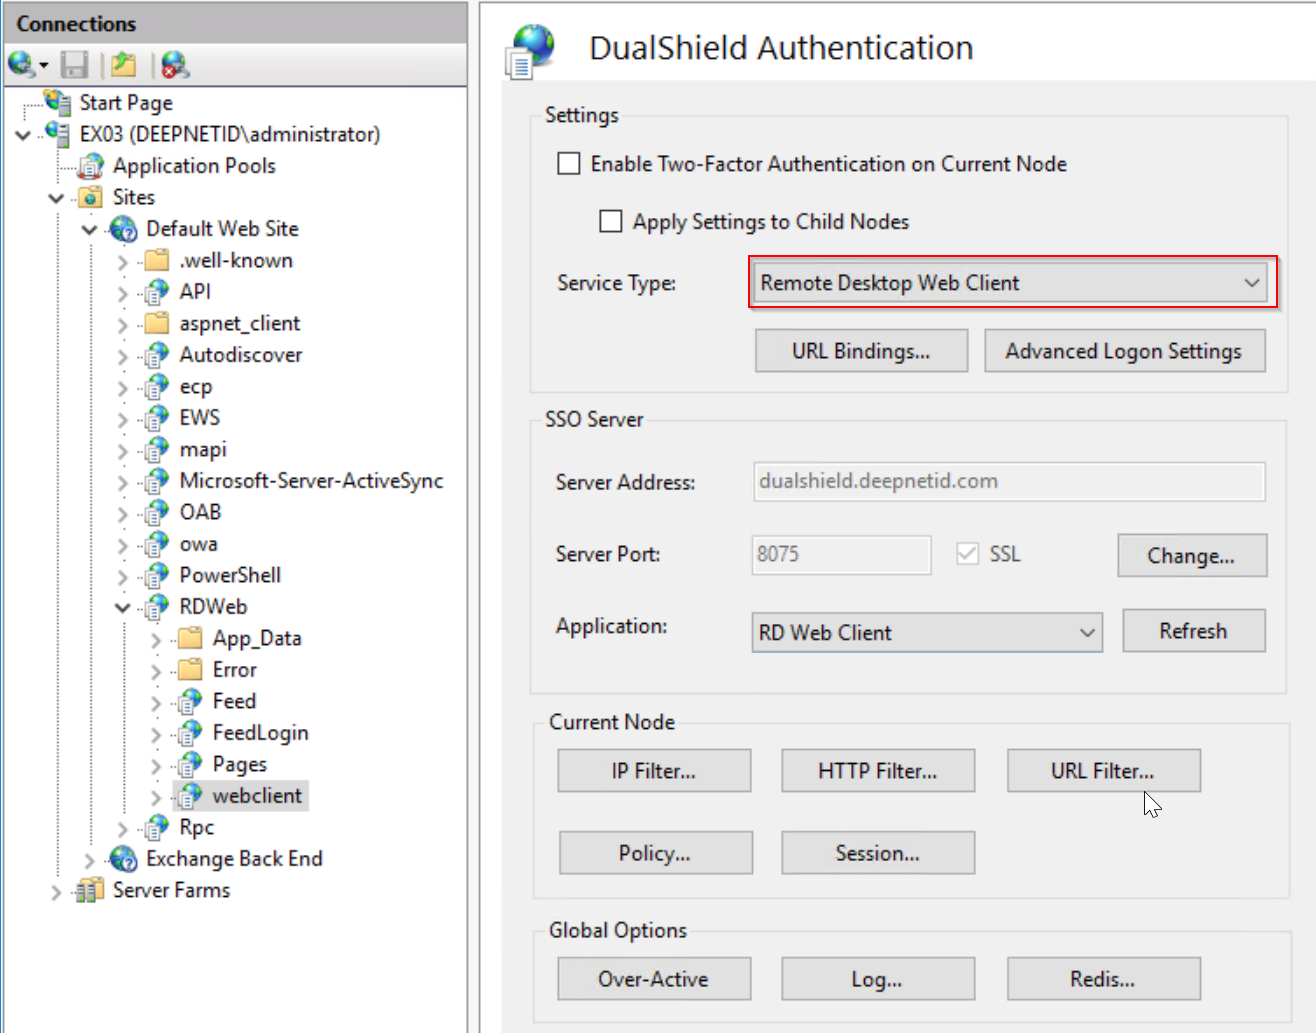The height and width of the screenshot is (1033, 1316).
Task: Click the Create New Connection globe icon
Action: [x=20, y=65]
